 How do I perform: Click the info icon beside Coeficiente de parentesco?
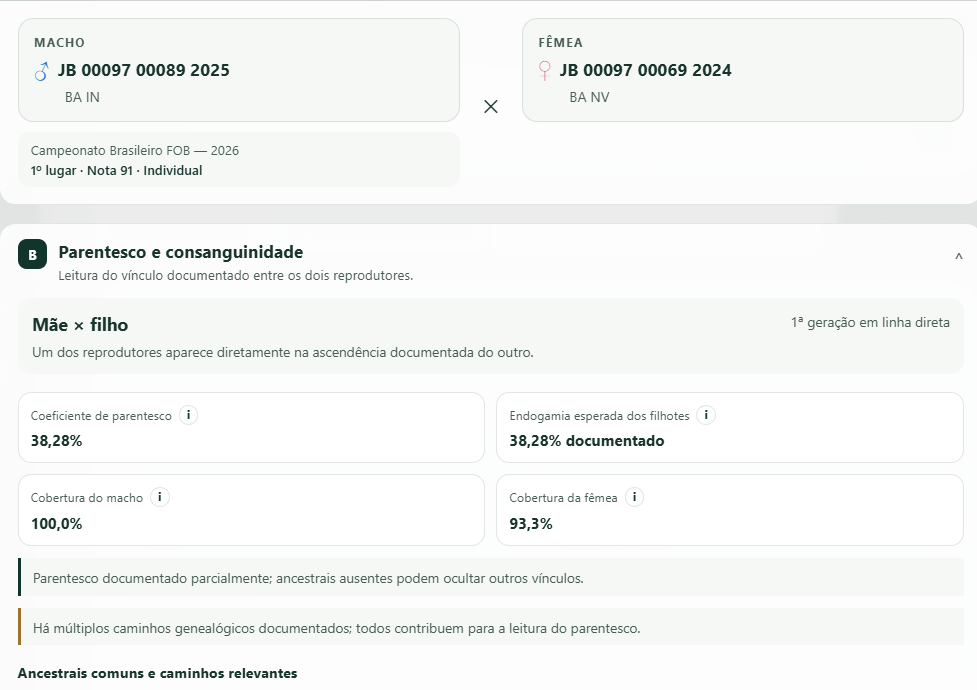188,415
